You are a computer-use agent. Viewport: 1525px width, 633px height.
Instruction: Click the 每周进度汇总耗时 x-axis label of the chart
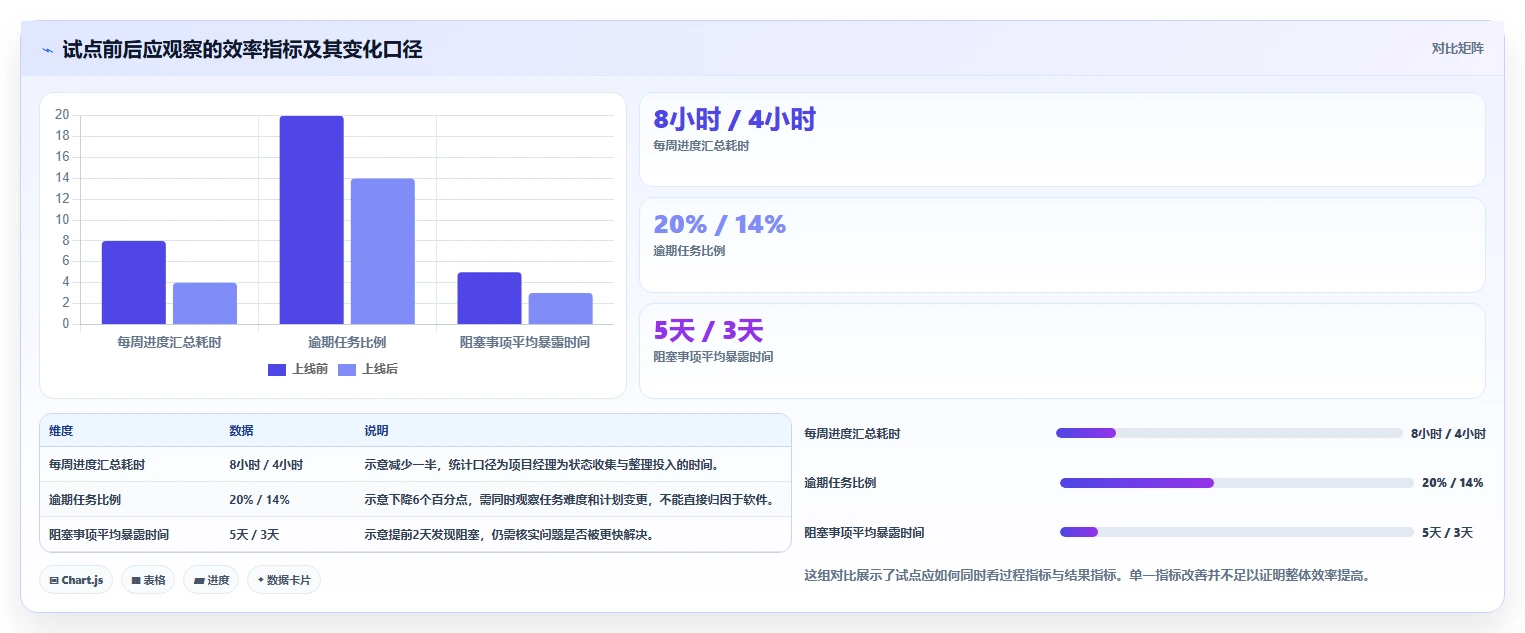pyautogui.click(x=169, y=342)
